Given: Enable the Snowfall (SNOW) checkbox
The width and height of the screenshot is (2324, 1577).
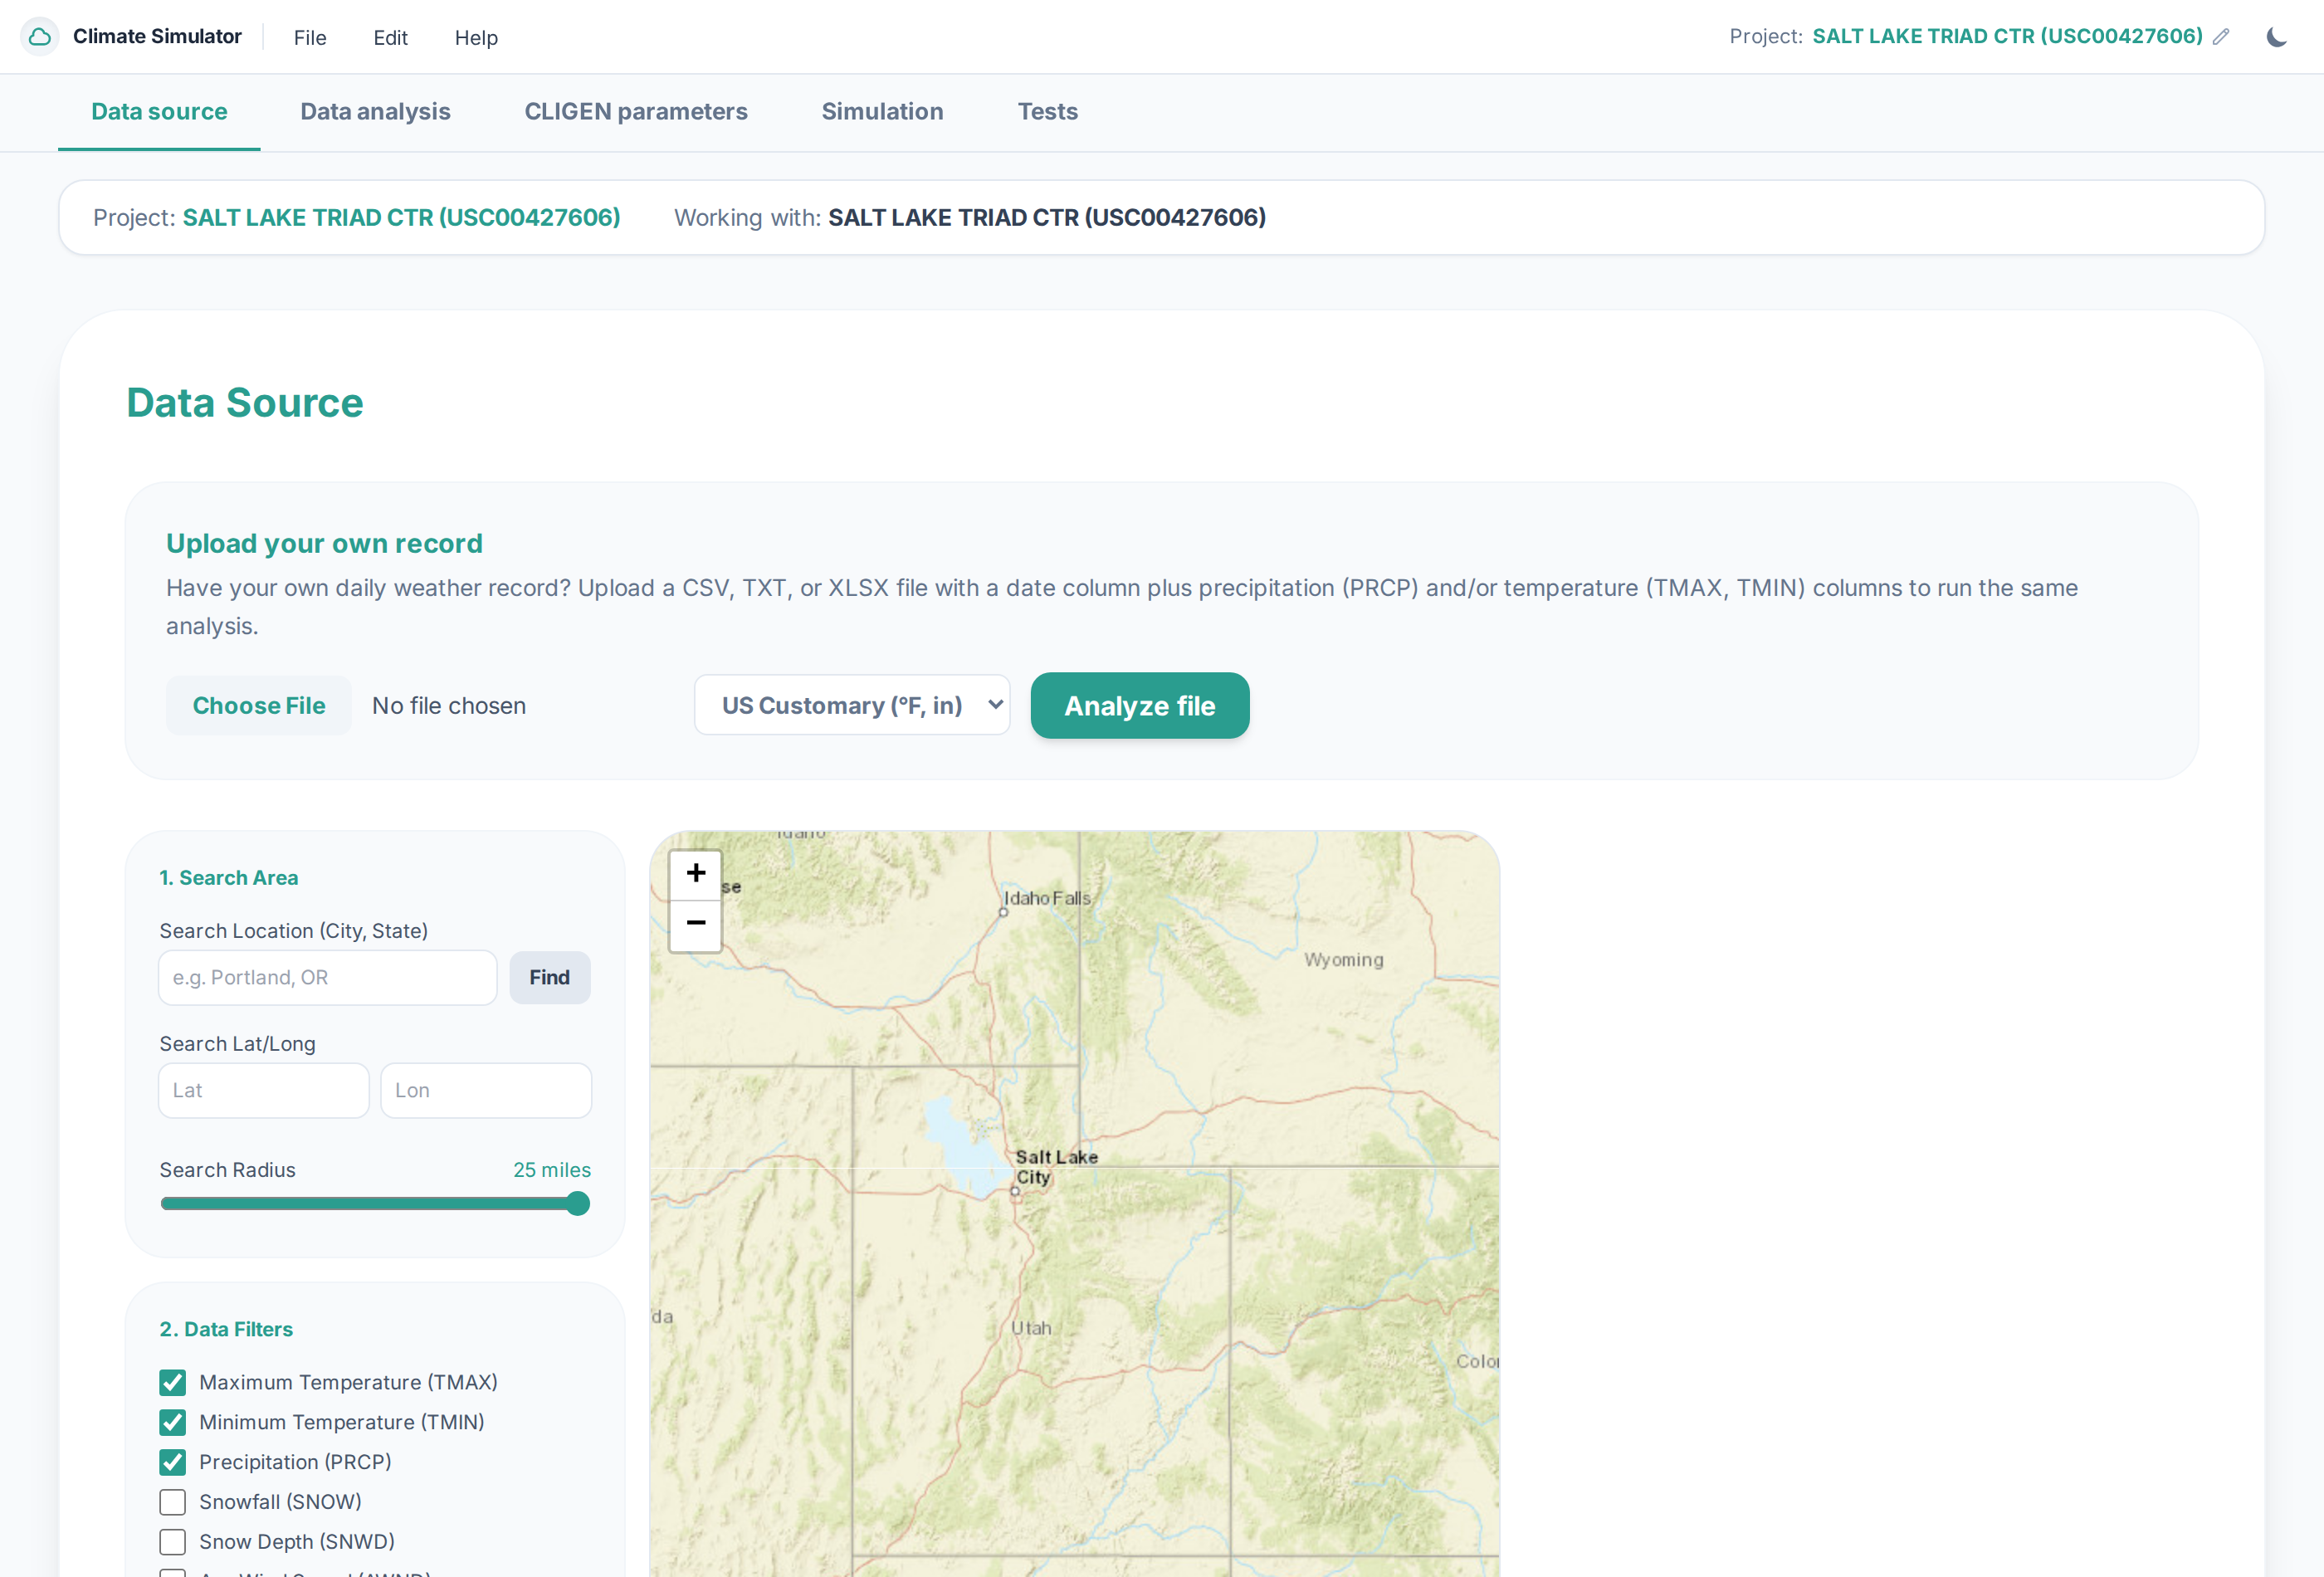Looking at the screenshot, I should click(x=173, y=1503).
